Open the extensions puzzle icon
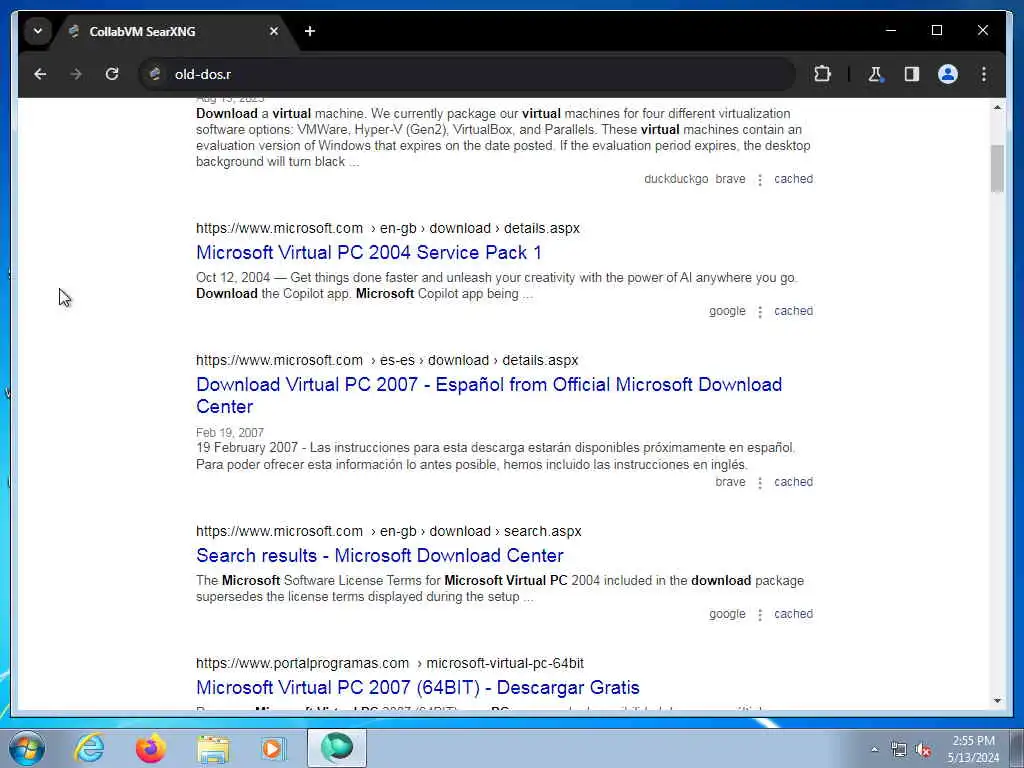Screen dimensions: 1024x768 click(822, 74)
